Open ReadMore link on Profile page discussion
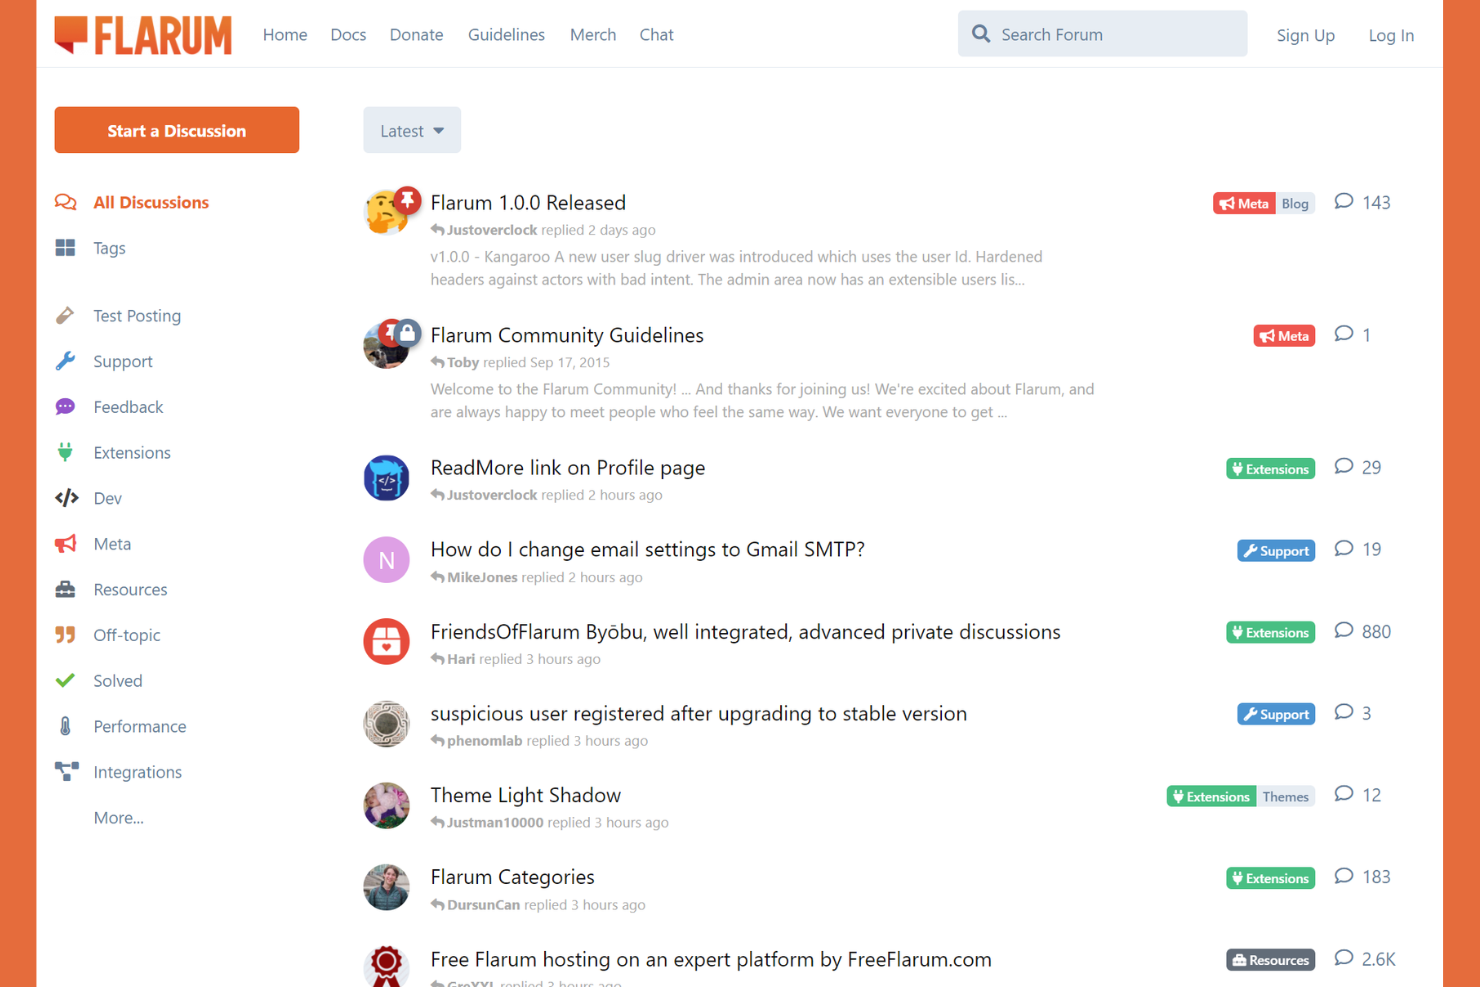The width and height of the screenshot is (1480, 987). pos(568,468)
